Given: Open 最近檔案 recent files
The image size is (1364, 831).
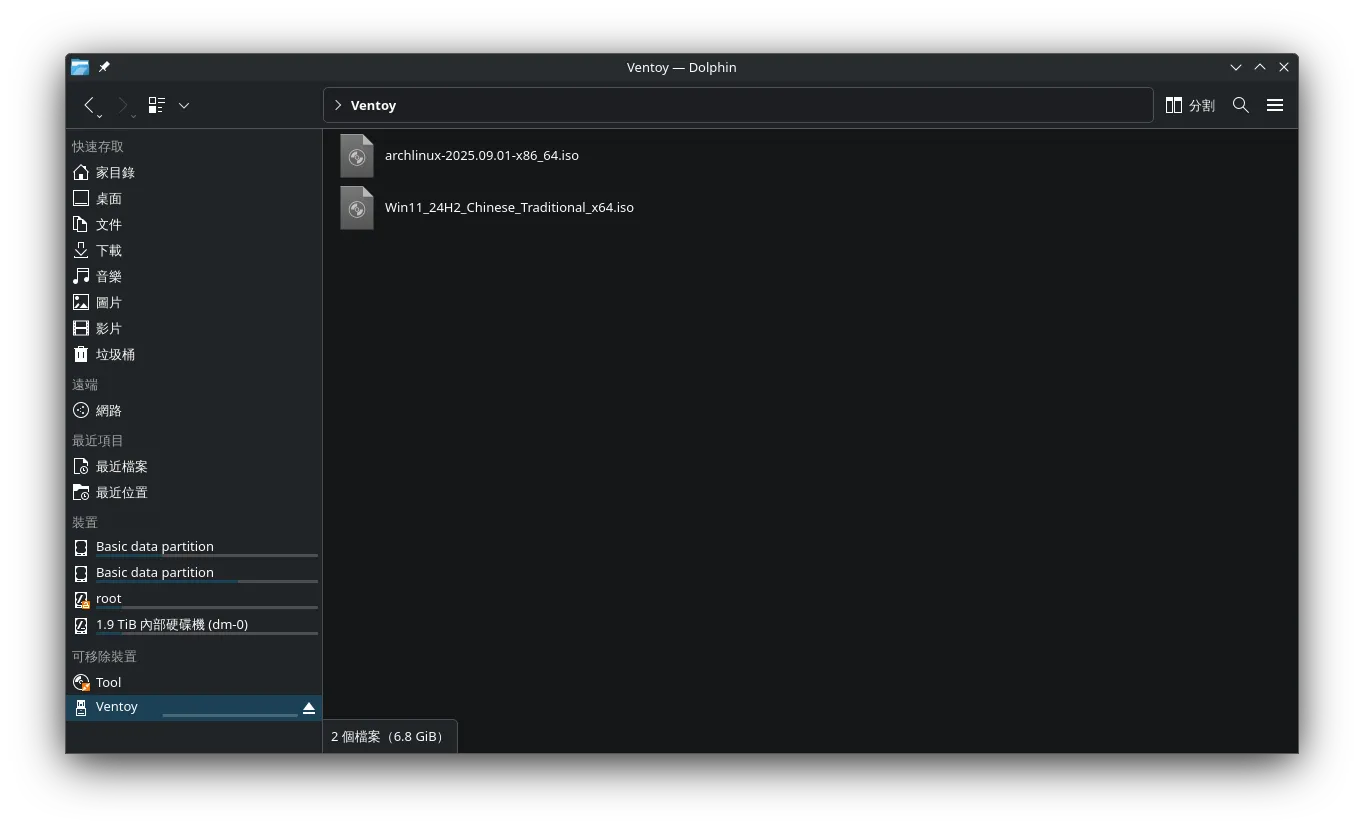Looking at the screenshot, I should tap(194, 466).
